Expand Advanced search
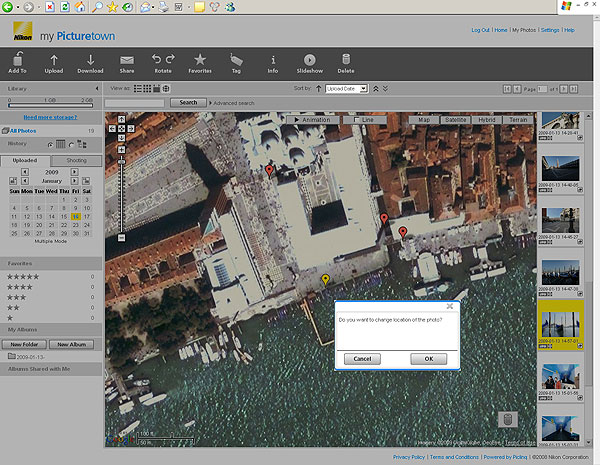600x465 pixels. (232, 103)
